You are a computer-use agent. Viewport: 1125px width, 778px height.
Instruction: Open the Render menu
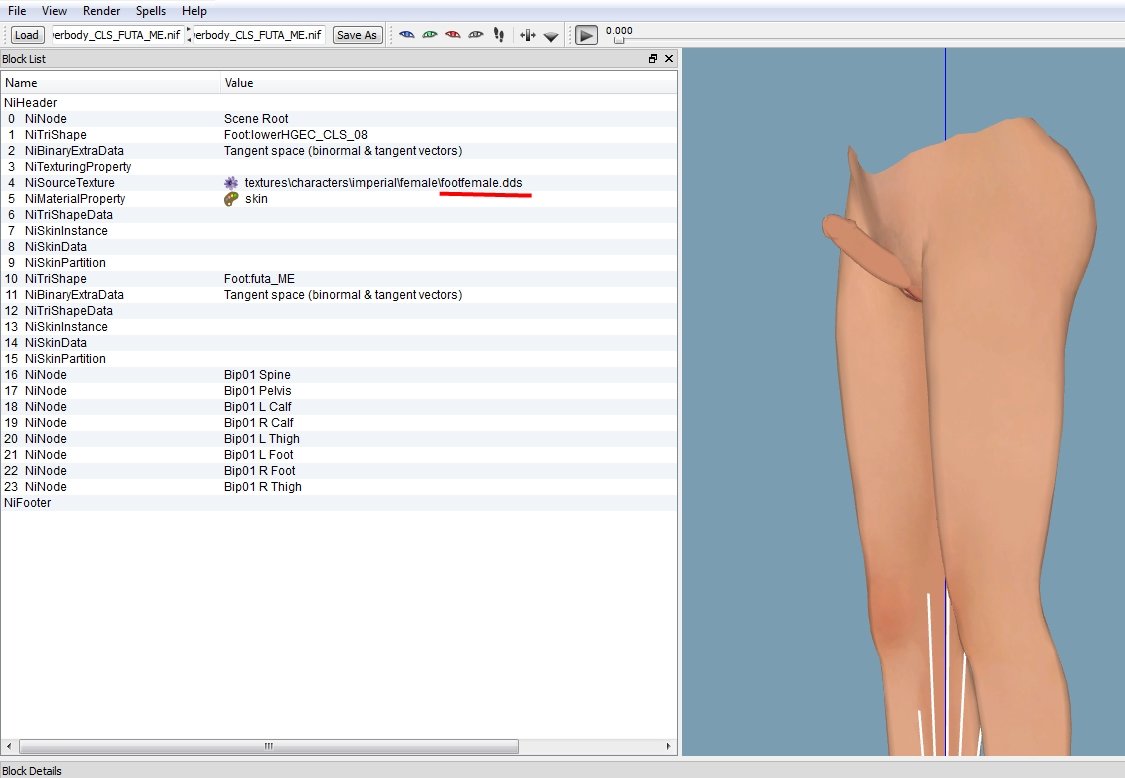coord(102,11)
